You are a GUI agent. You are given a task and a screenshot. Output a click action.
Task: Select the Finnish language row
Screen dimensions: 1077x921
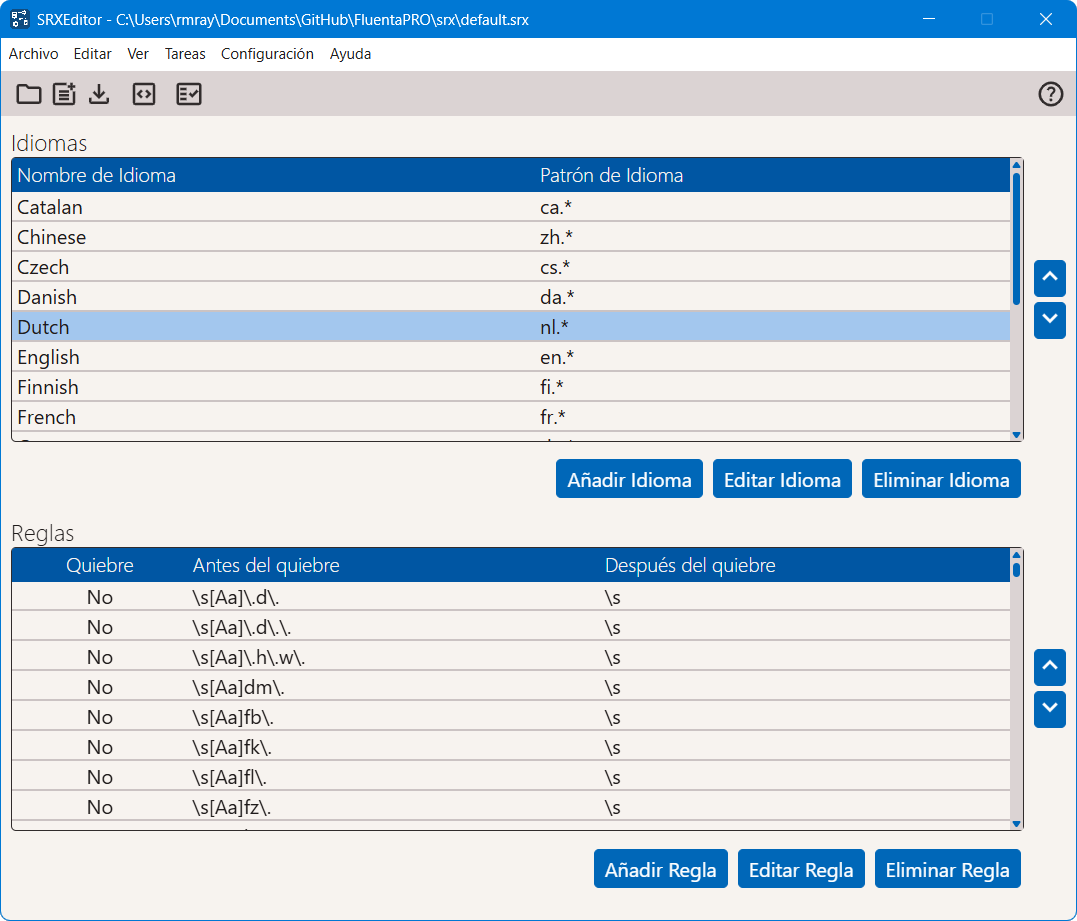[x=511, y=387]
